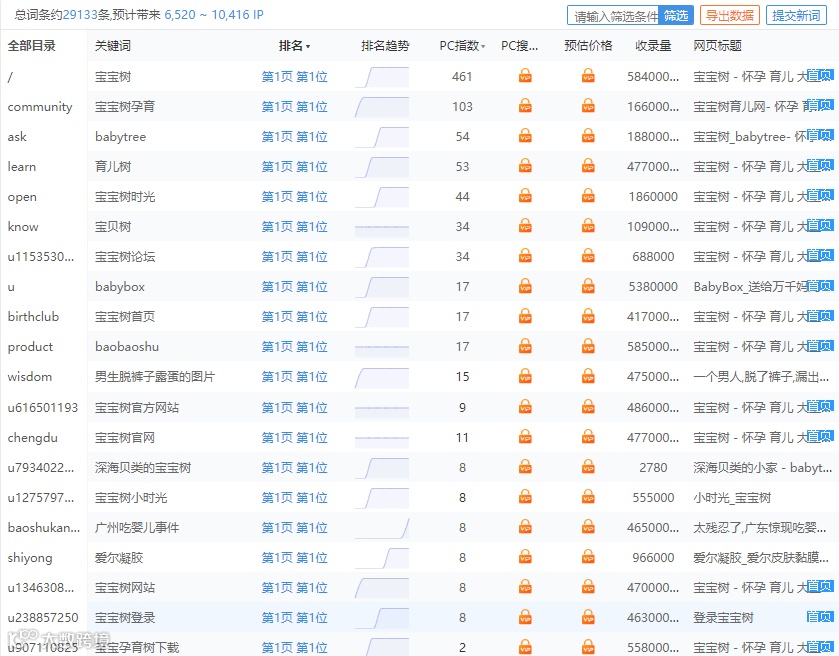Image resolution: width=839 pixels, height=656 pixels.
Task: Click PC search VIP lock in 育儿树 row
Action: [525, 165]
